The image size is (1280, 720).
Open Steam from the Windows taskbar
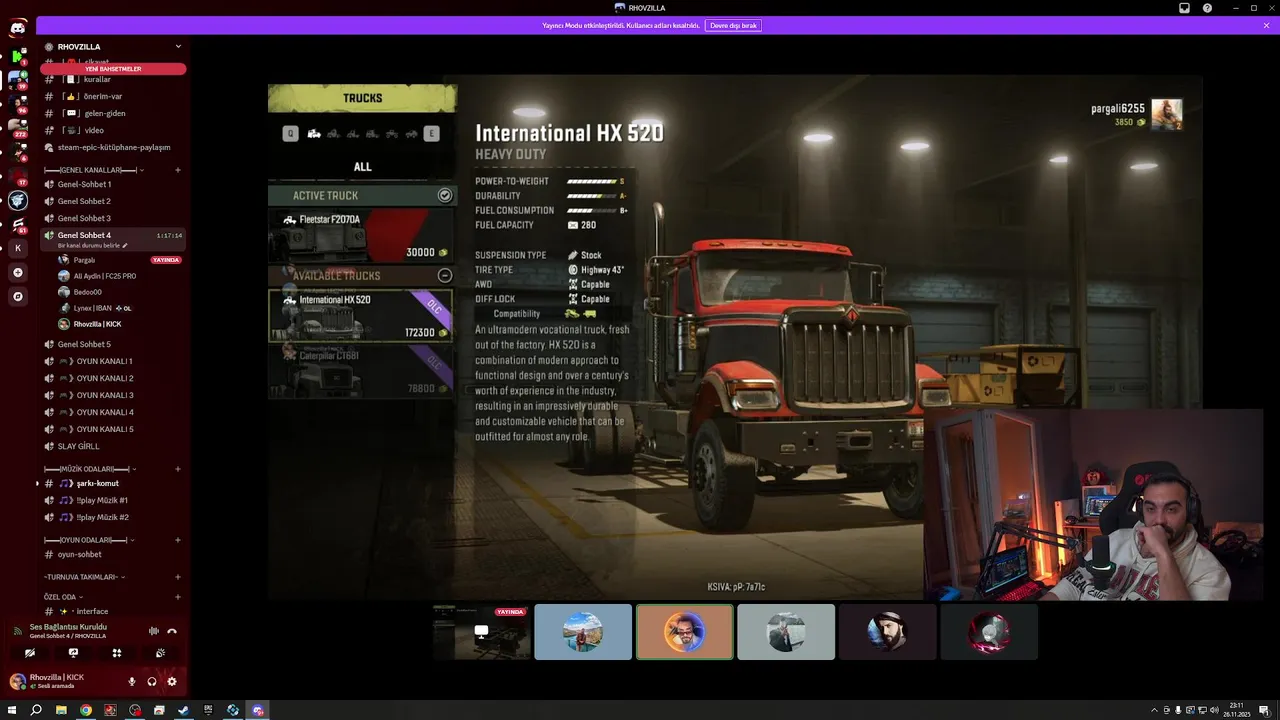click(183, 710)
